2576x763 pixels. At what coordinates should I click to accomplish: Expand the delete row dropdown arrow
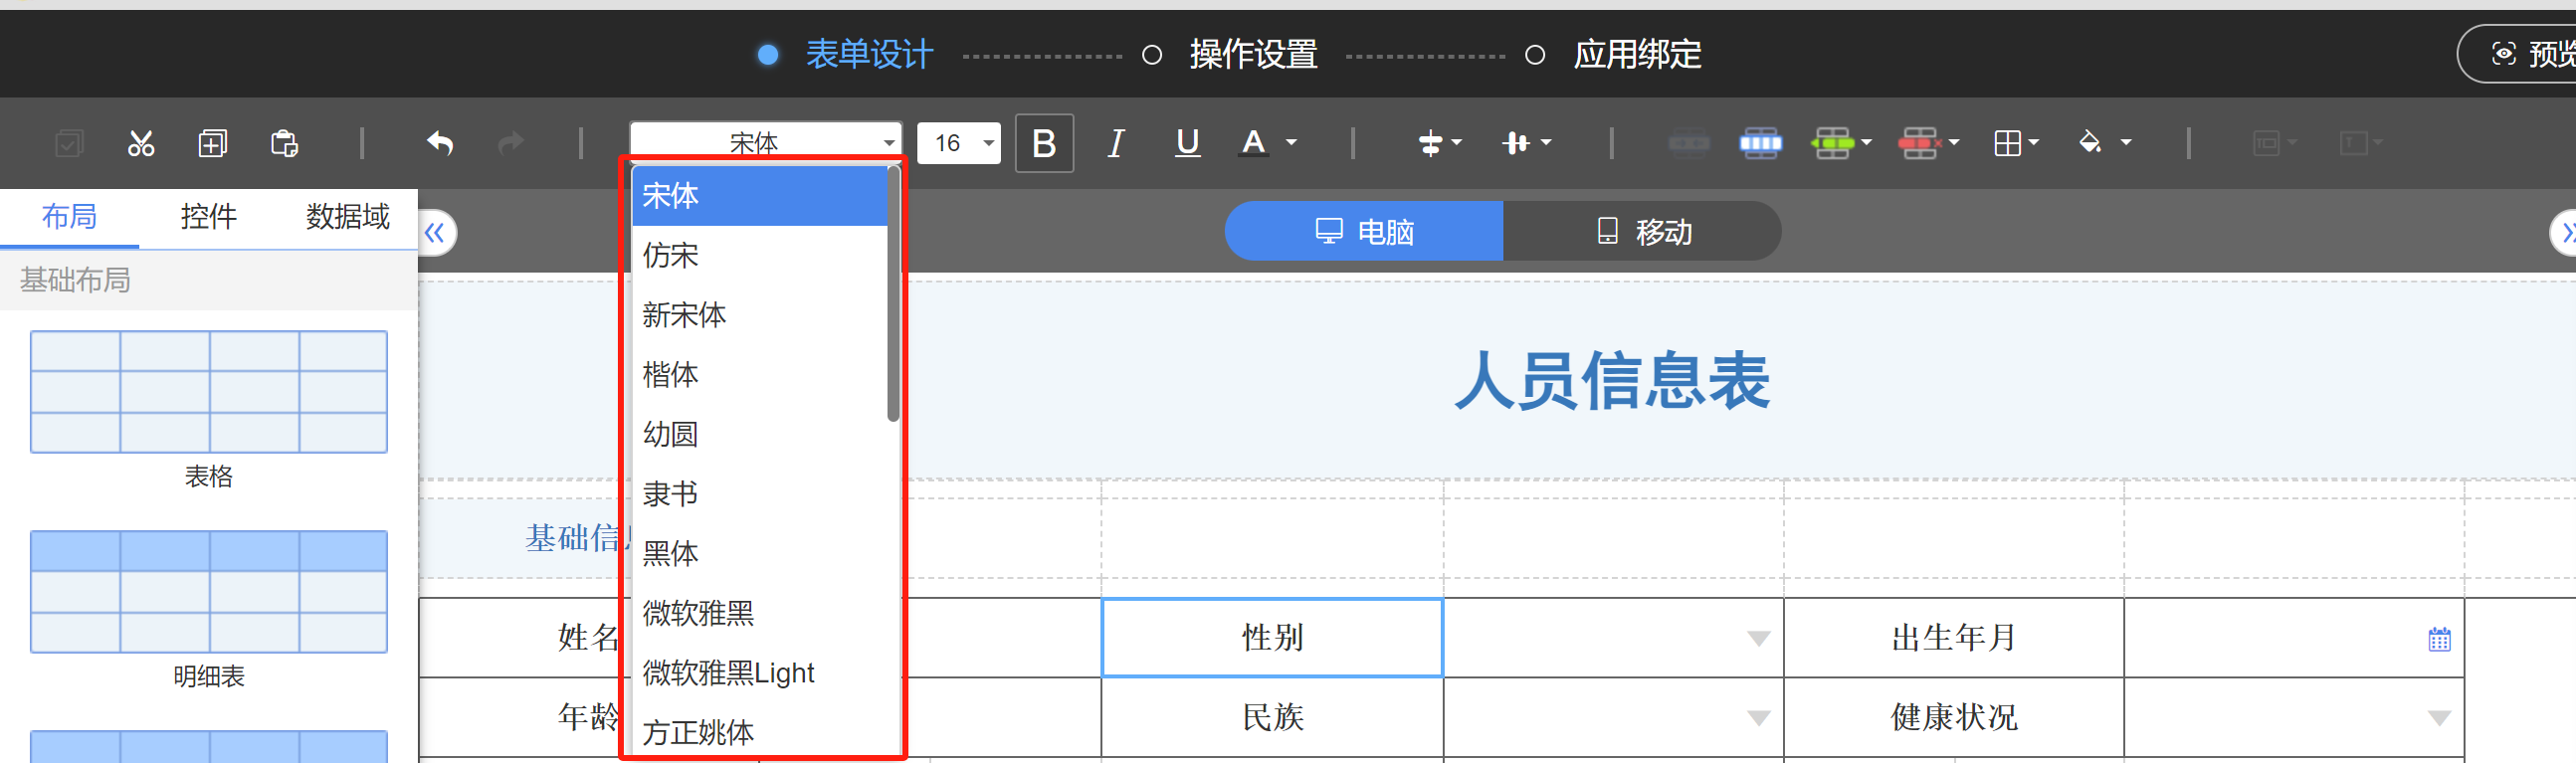(1953, 143)
